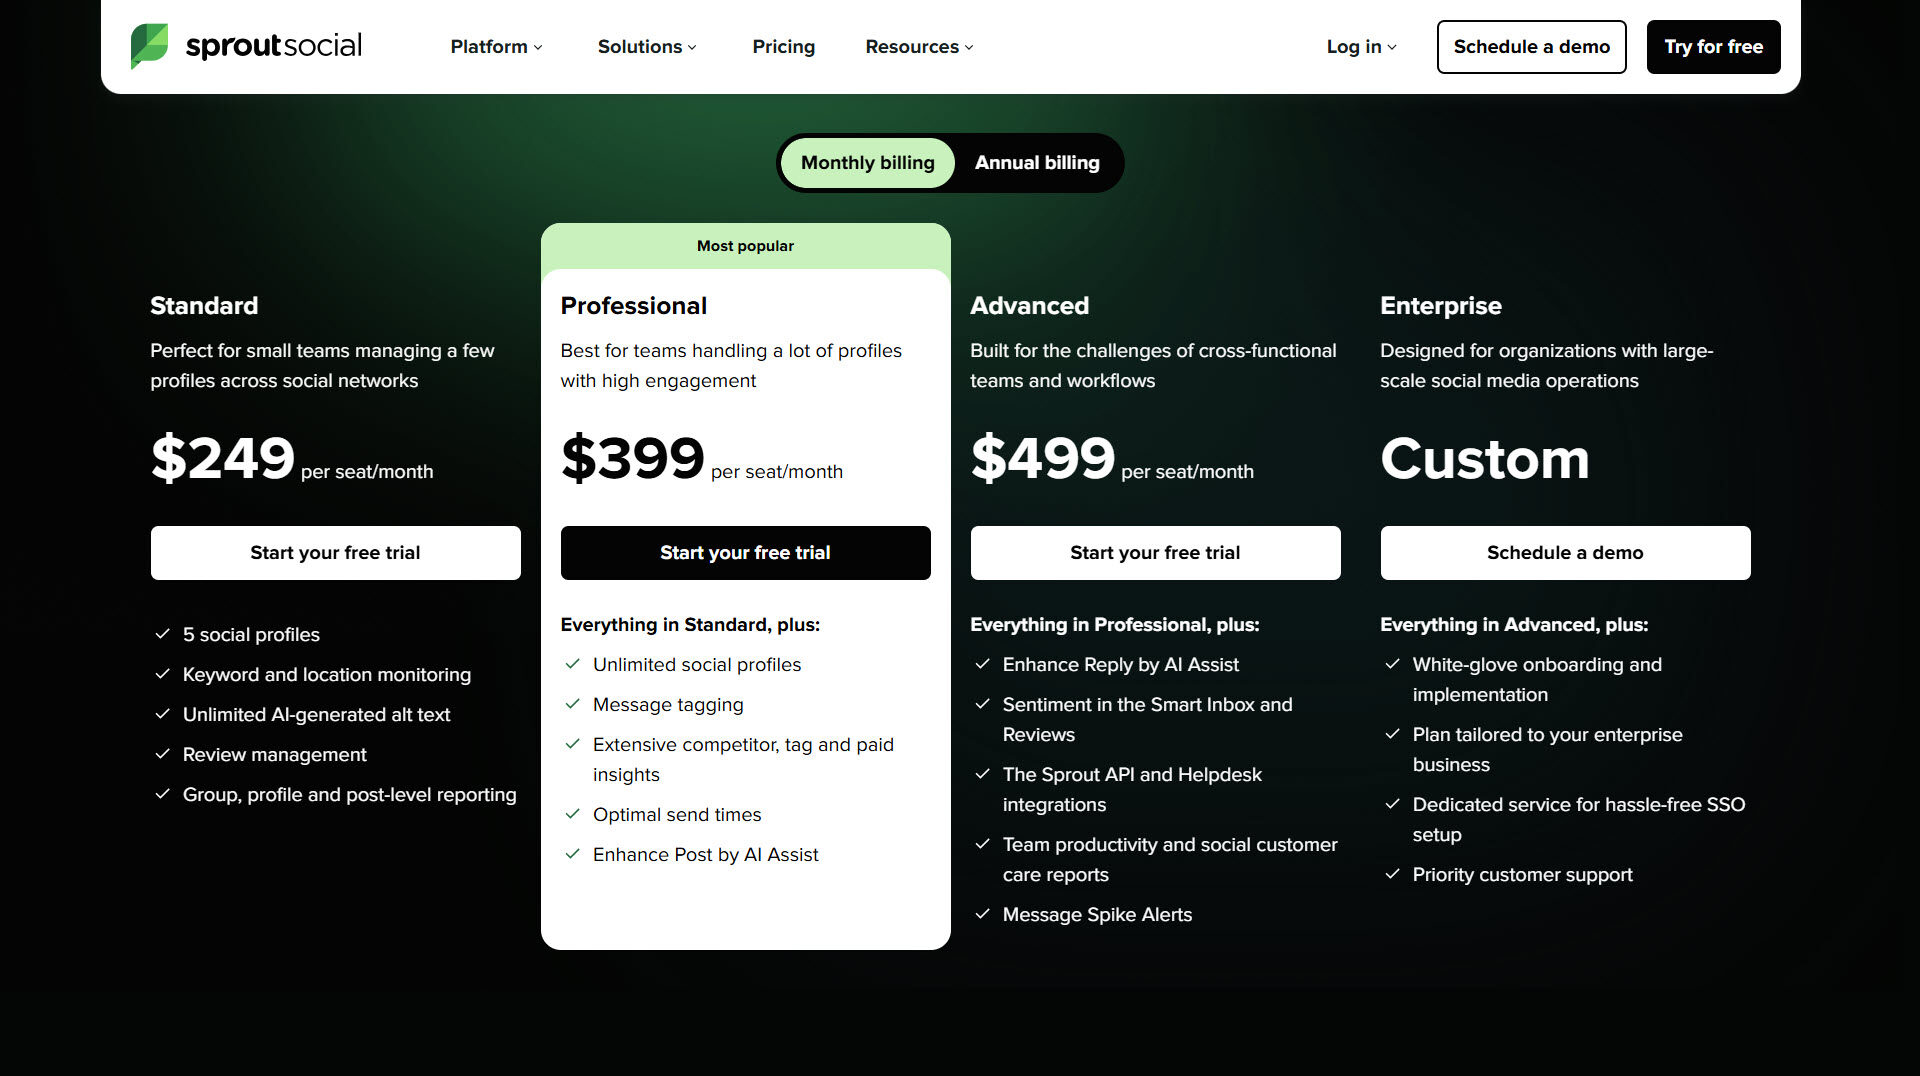The height and width of the screenshot is (1076, 1920).
Task: Switch to Annual billing
Action: tap(1037, 163)
